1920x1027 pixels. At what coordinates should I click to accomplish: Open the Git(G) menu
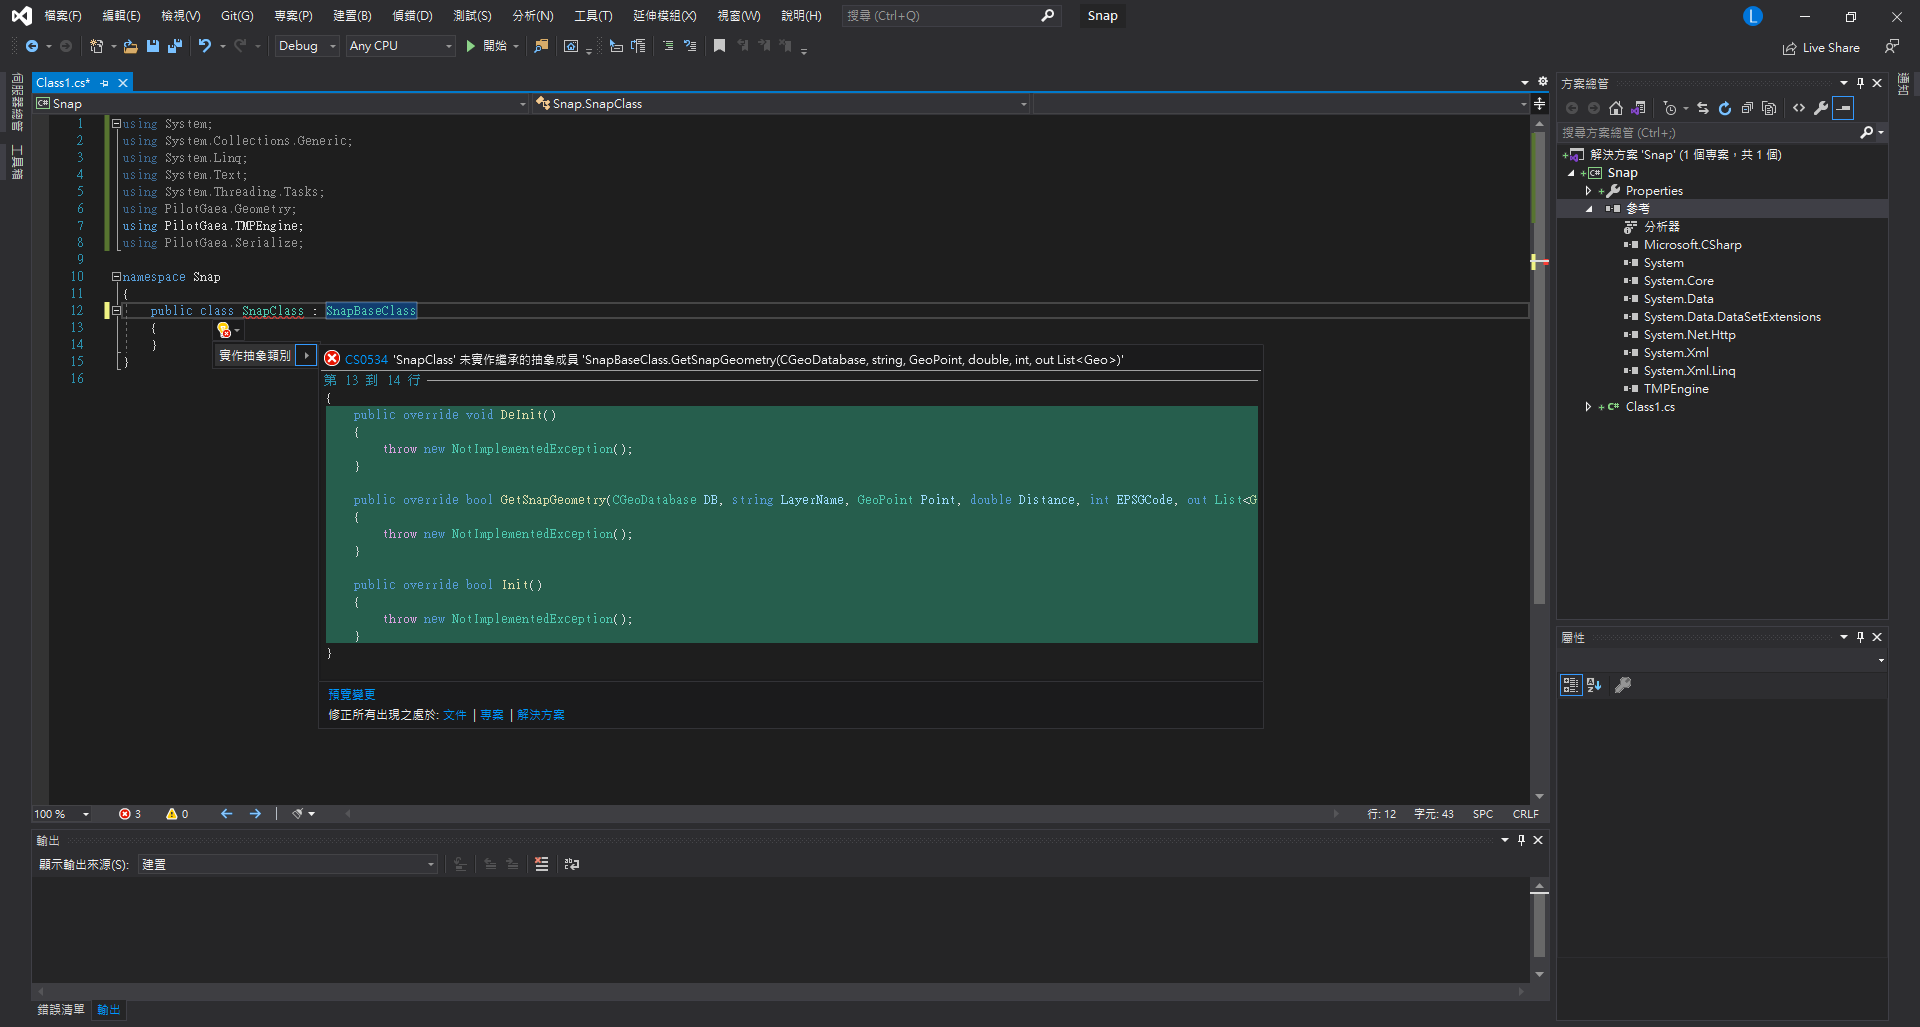click(x=237, y=16)
